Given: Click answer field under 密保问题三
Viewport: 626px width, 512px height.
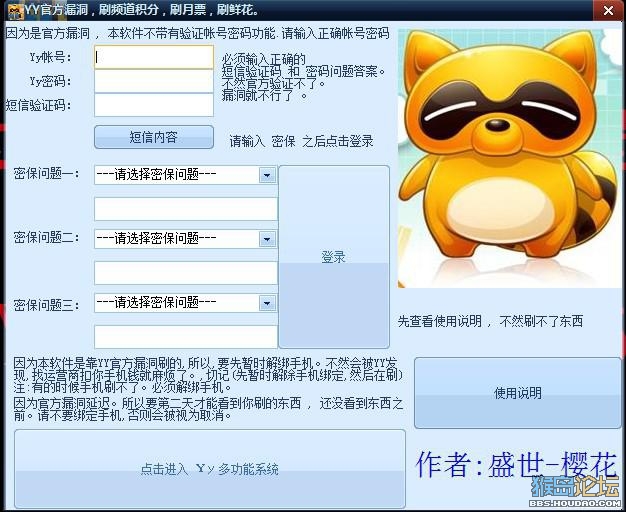Looking at the screenshot, I should (186, 337).
